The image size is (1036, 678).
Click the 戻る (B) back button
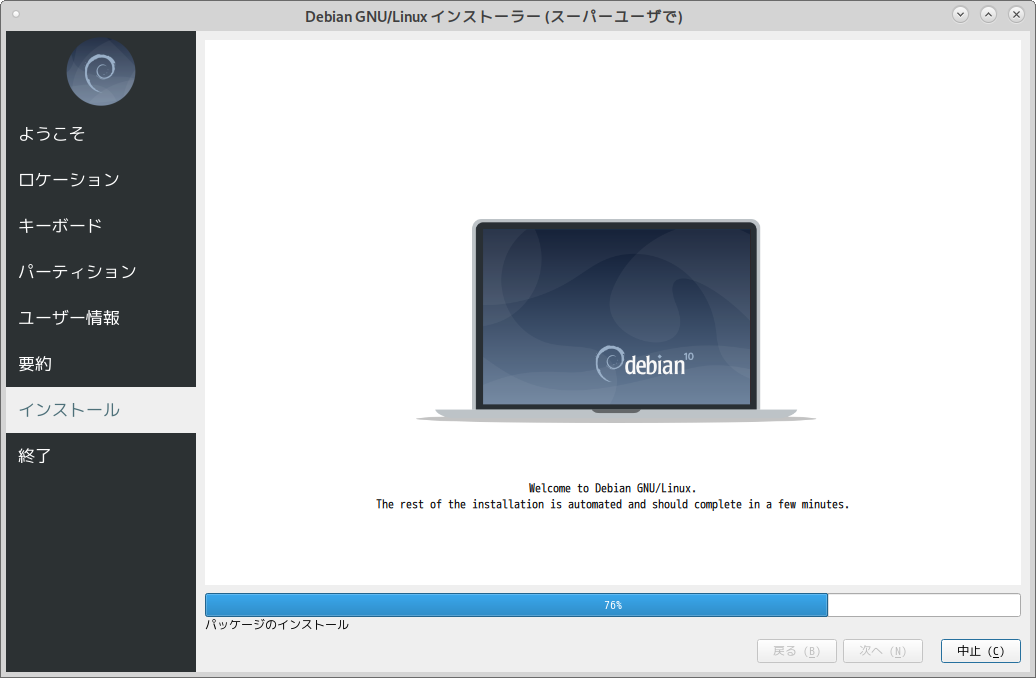tap(797, 651)
